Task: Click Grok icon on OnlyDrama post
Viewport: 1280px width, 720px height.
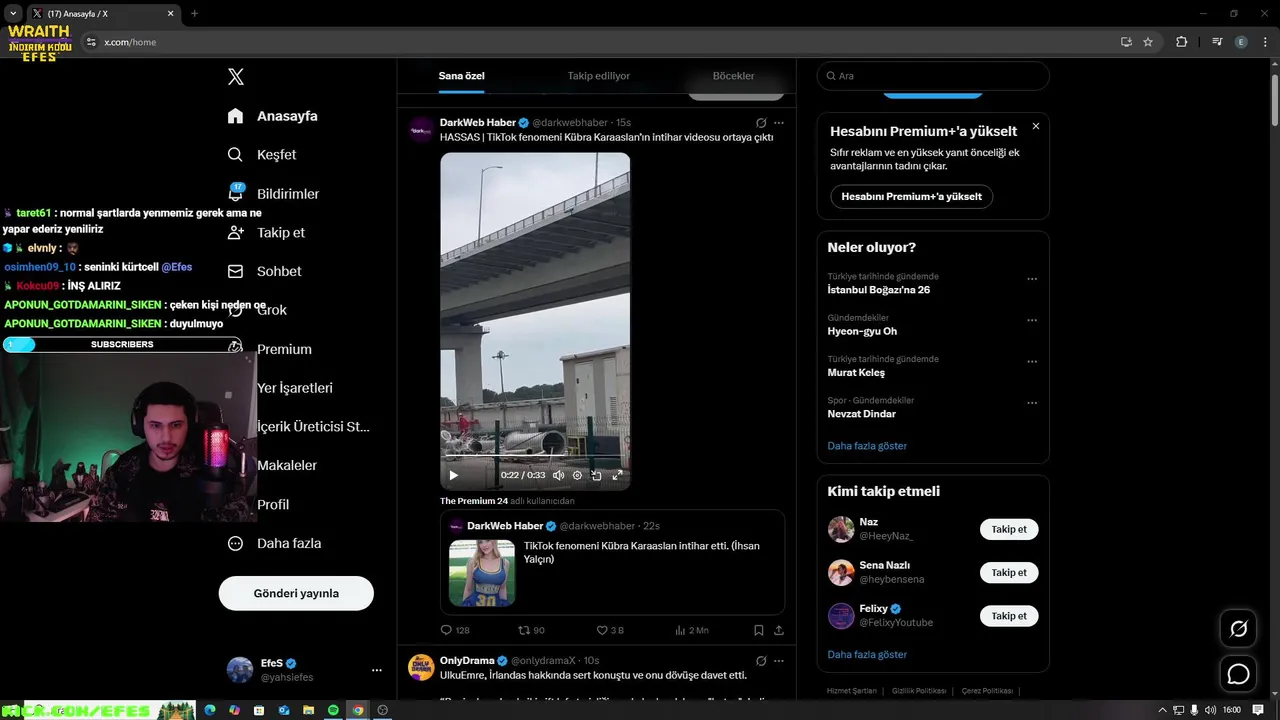Action: pyautogui.click(x=761, y=661)
